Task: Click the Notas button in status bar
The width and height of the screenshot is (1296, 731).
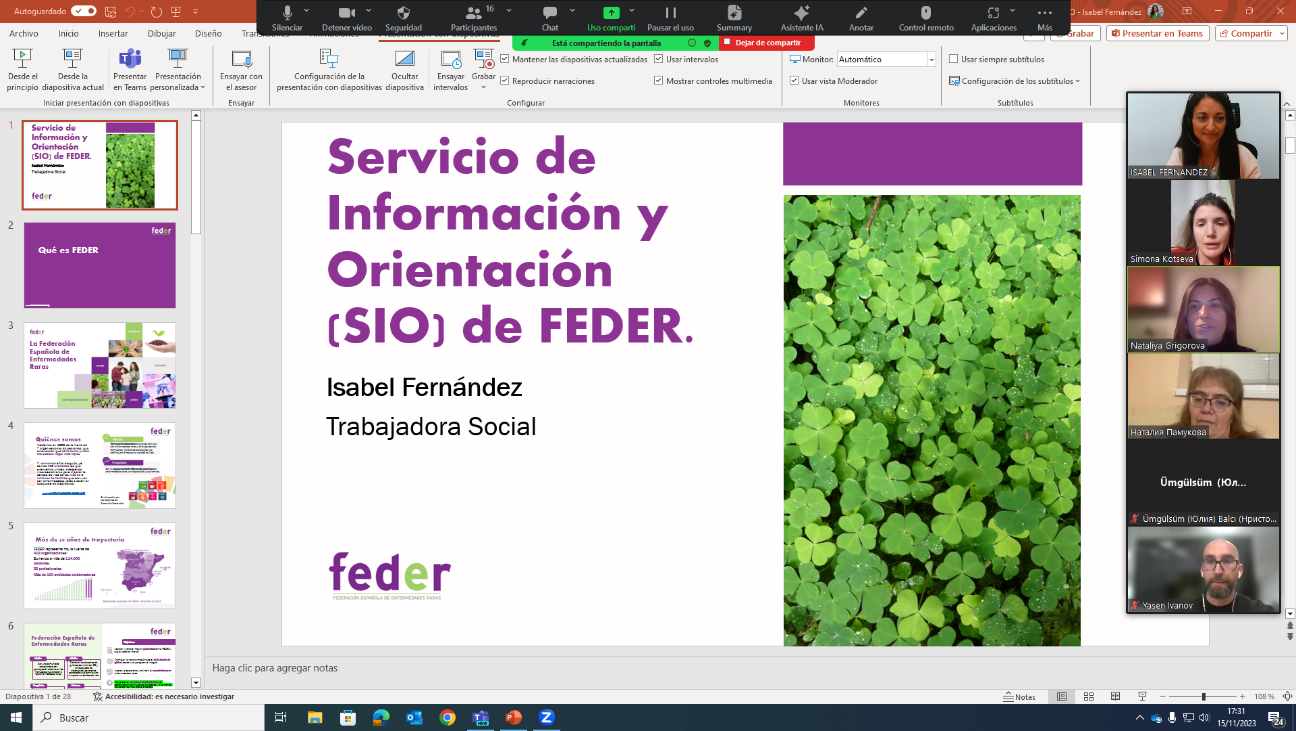Action: point(1019,696)
